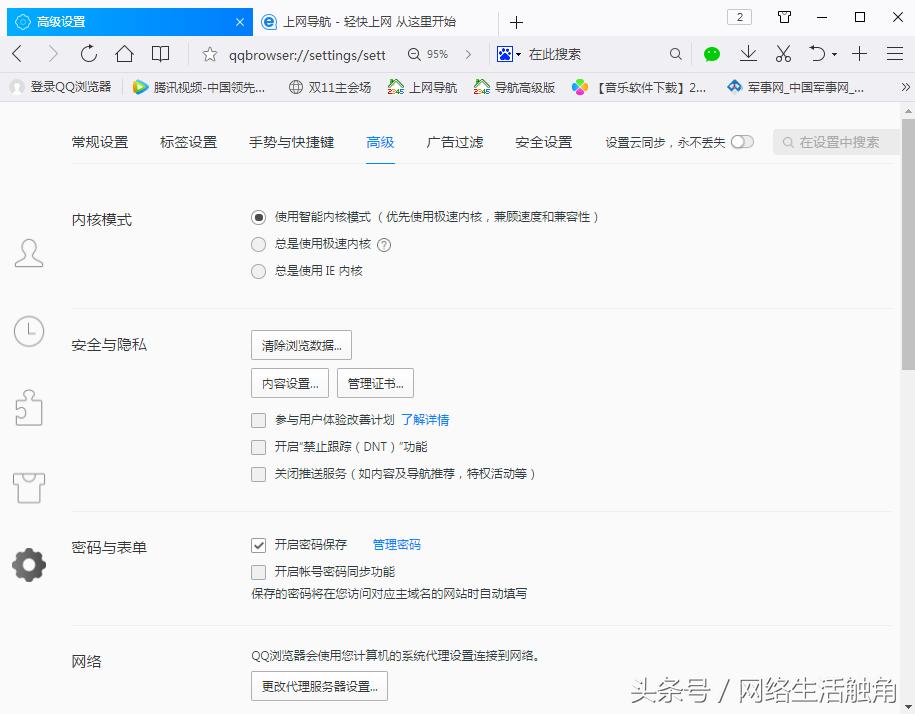Toggle the 设置云同步 switch
Screen dimensions: 915x714
point(742,143)
